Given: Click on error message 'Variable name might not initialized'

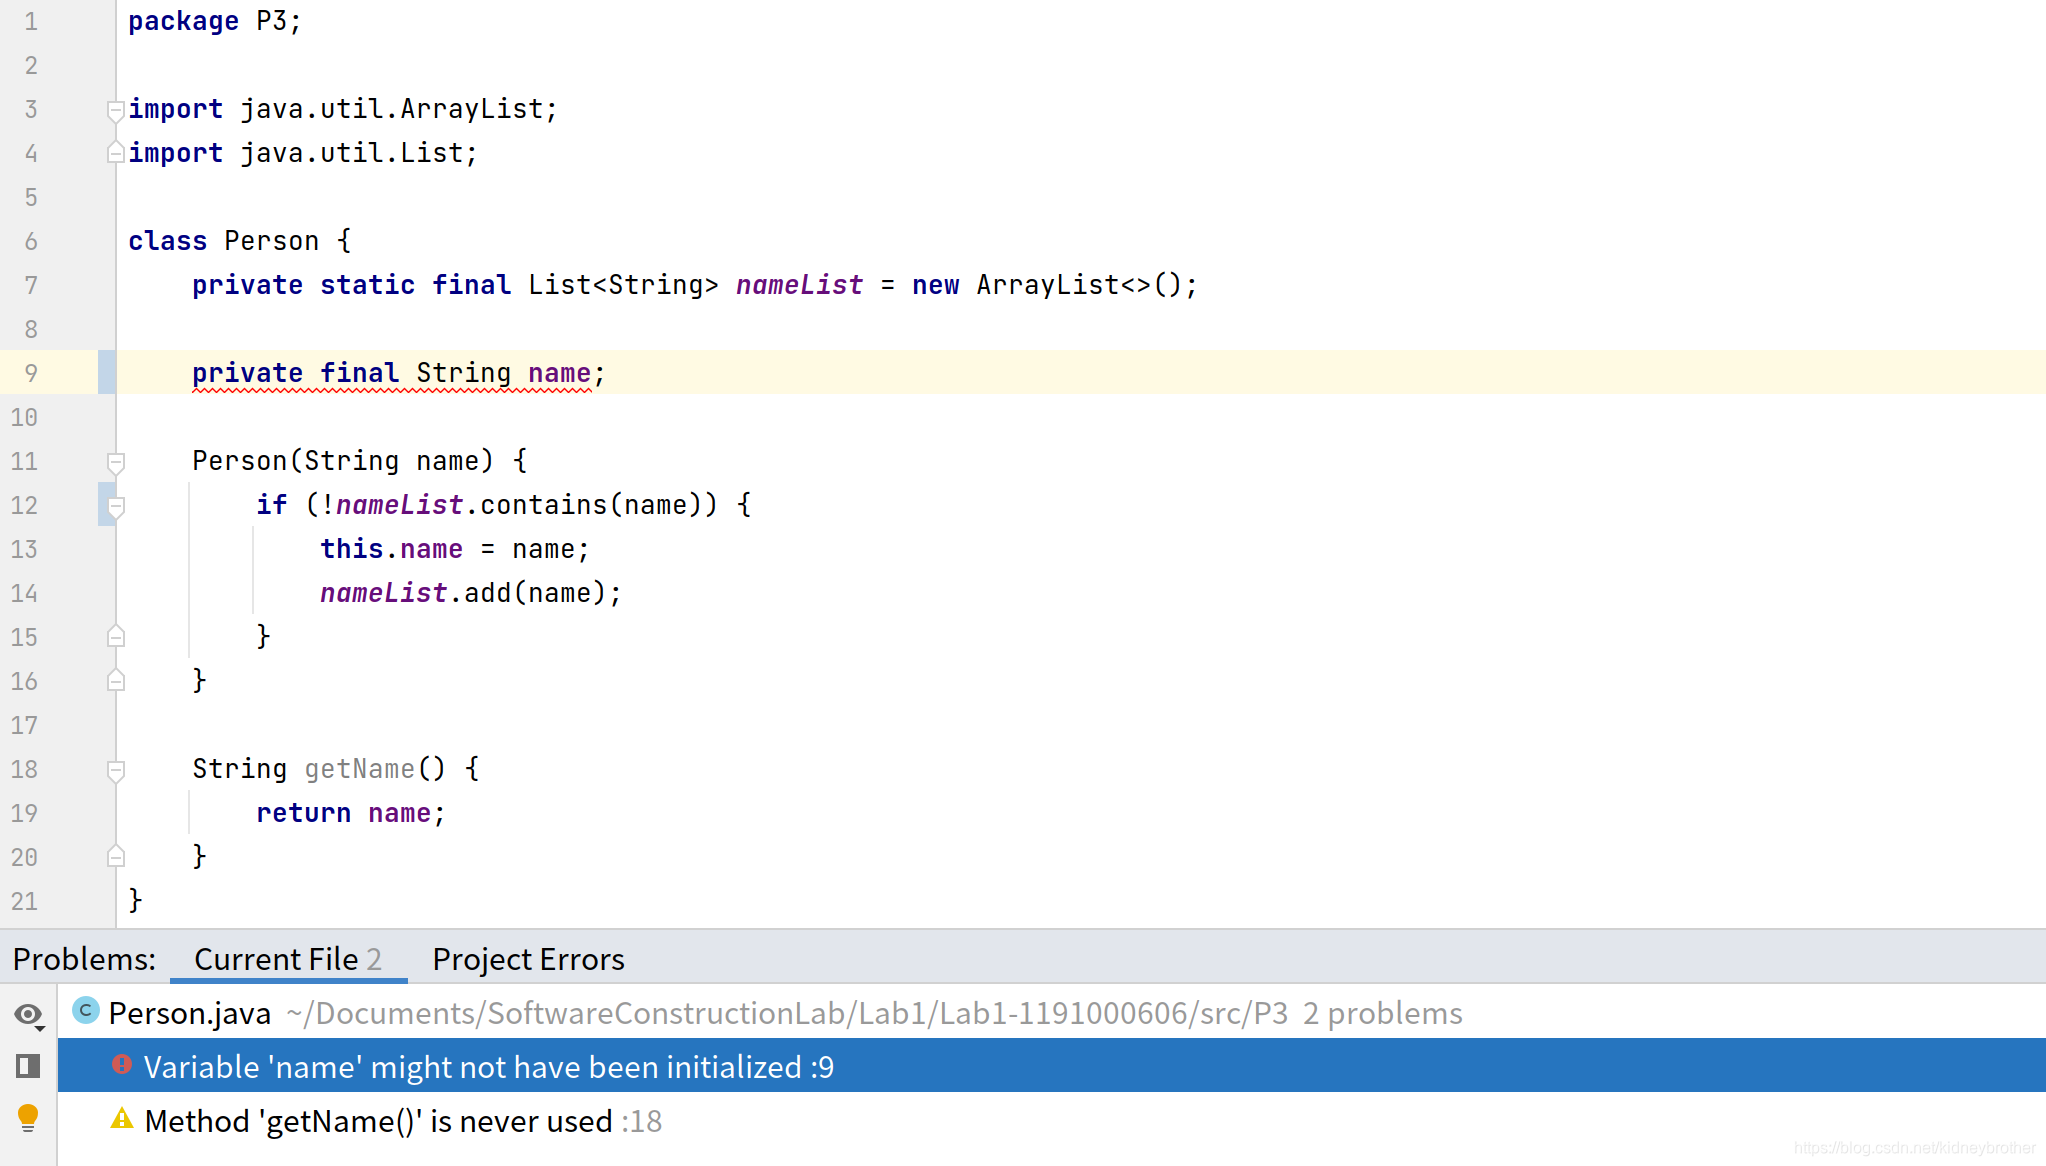Looking at the screenshot, I should (490, 1066).
